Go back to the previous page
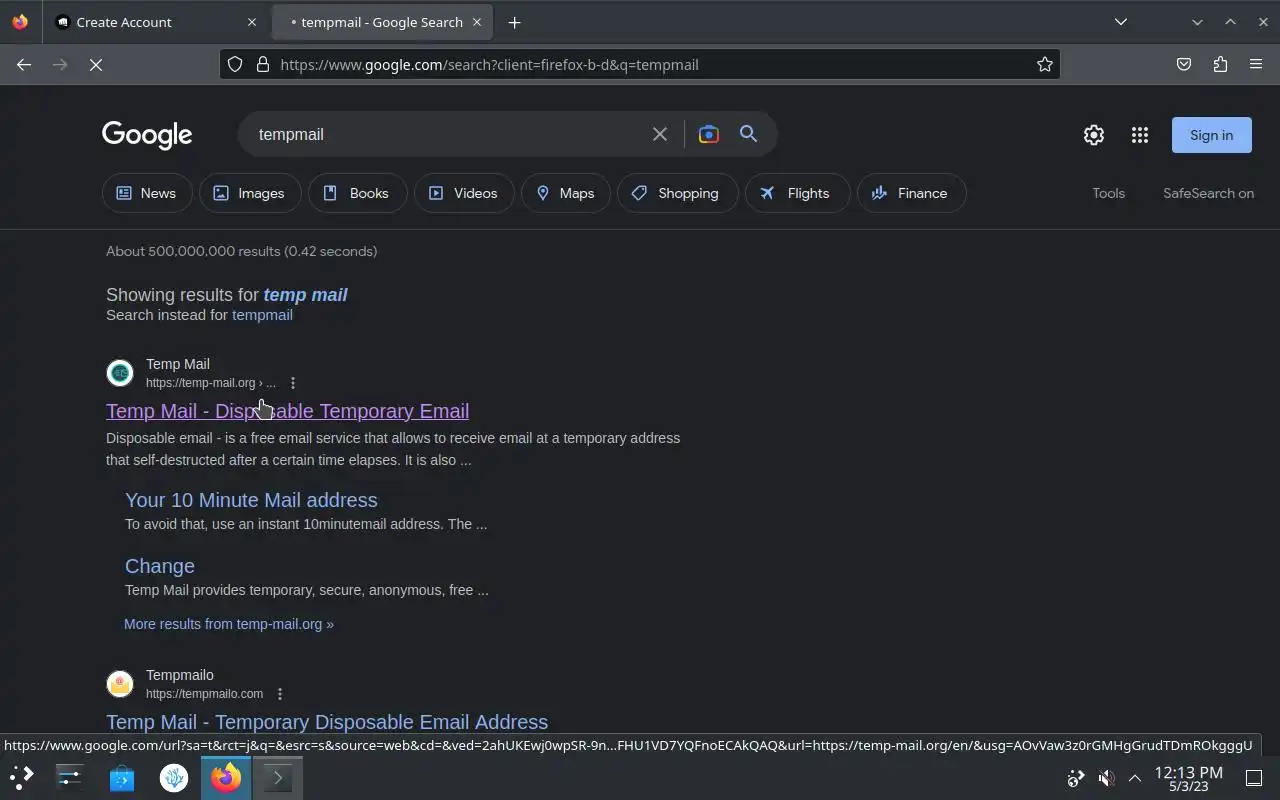Viewport: 1280px width, 800px height. (24, 64)
